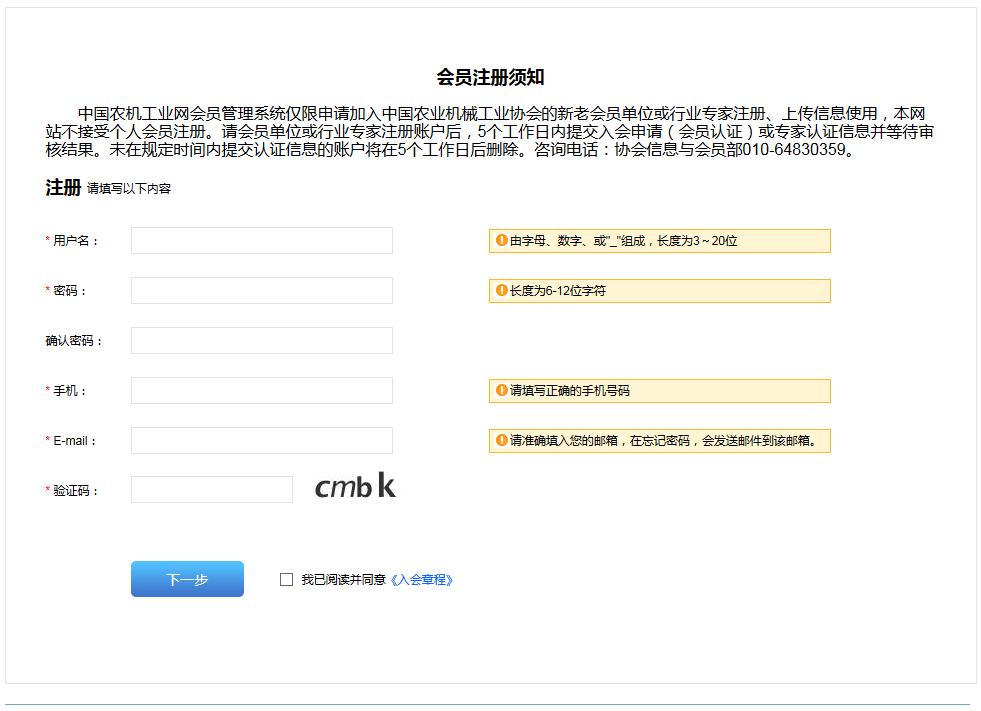
Task: Click into the 密码 input box
Action: (261, 291)
